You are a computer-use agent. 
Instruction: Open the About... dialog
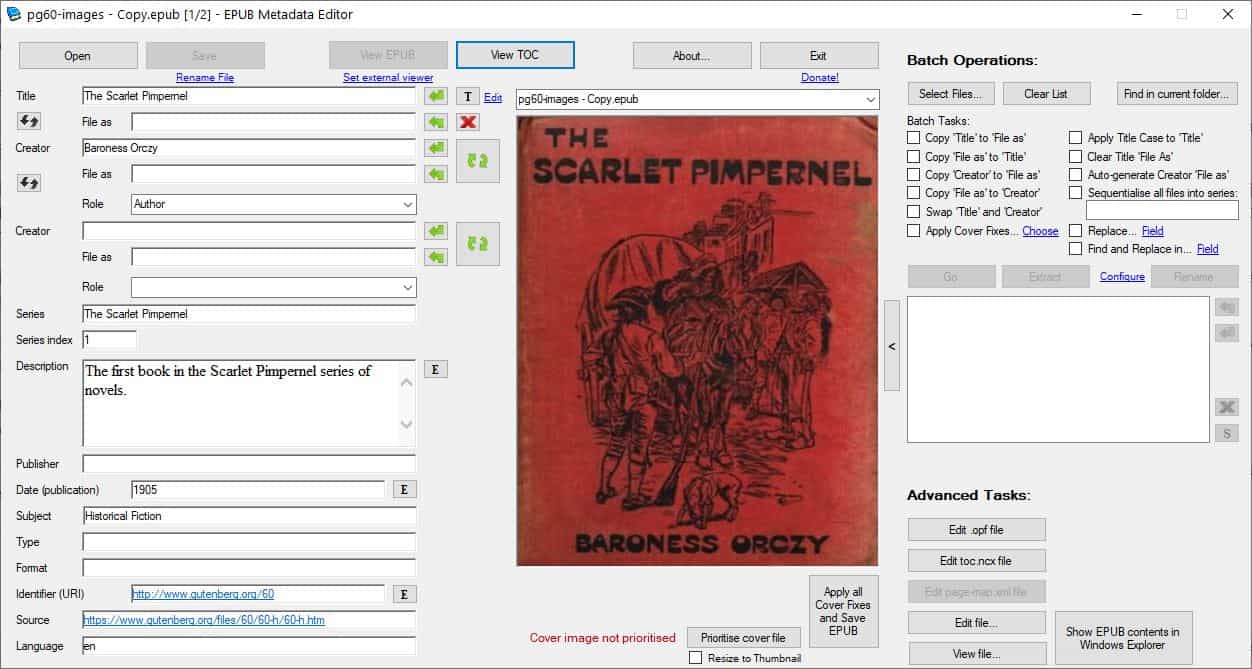click(692, 55)
